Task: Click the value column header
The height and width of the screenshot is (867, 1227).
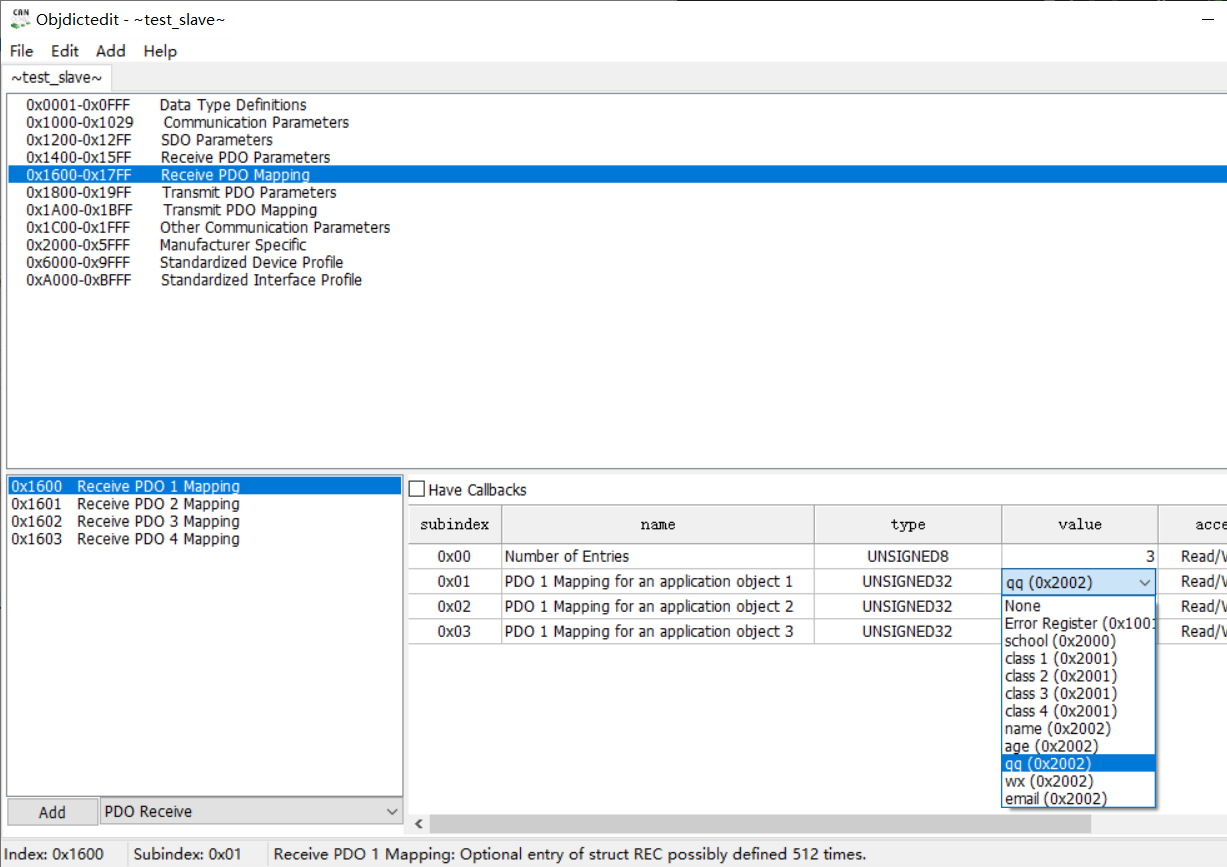Action: [1080, 524]
